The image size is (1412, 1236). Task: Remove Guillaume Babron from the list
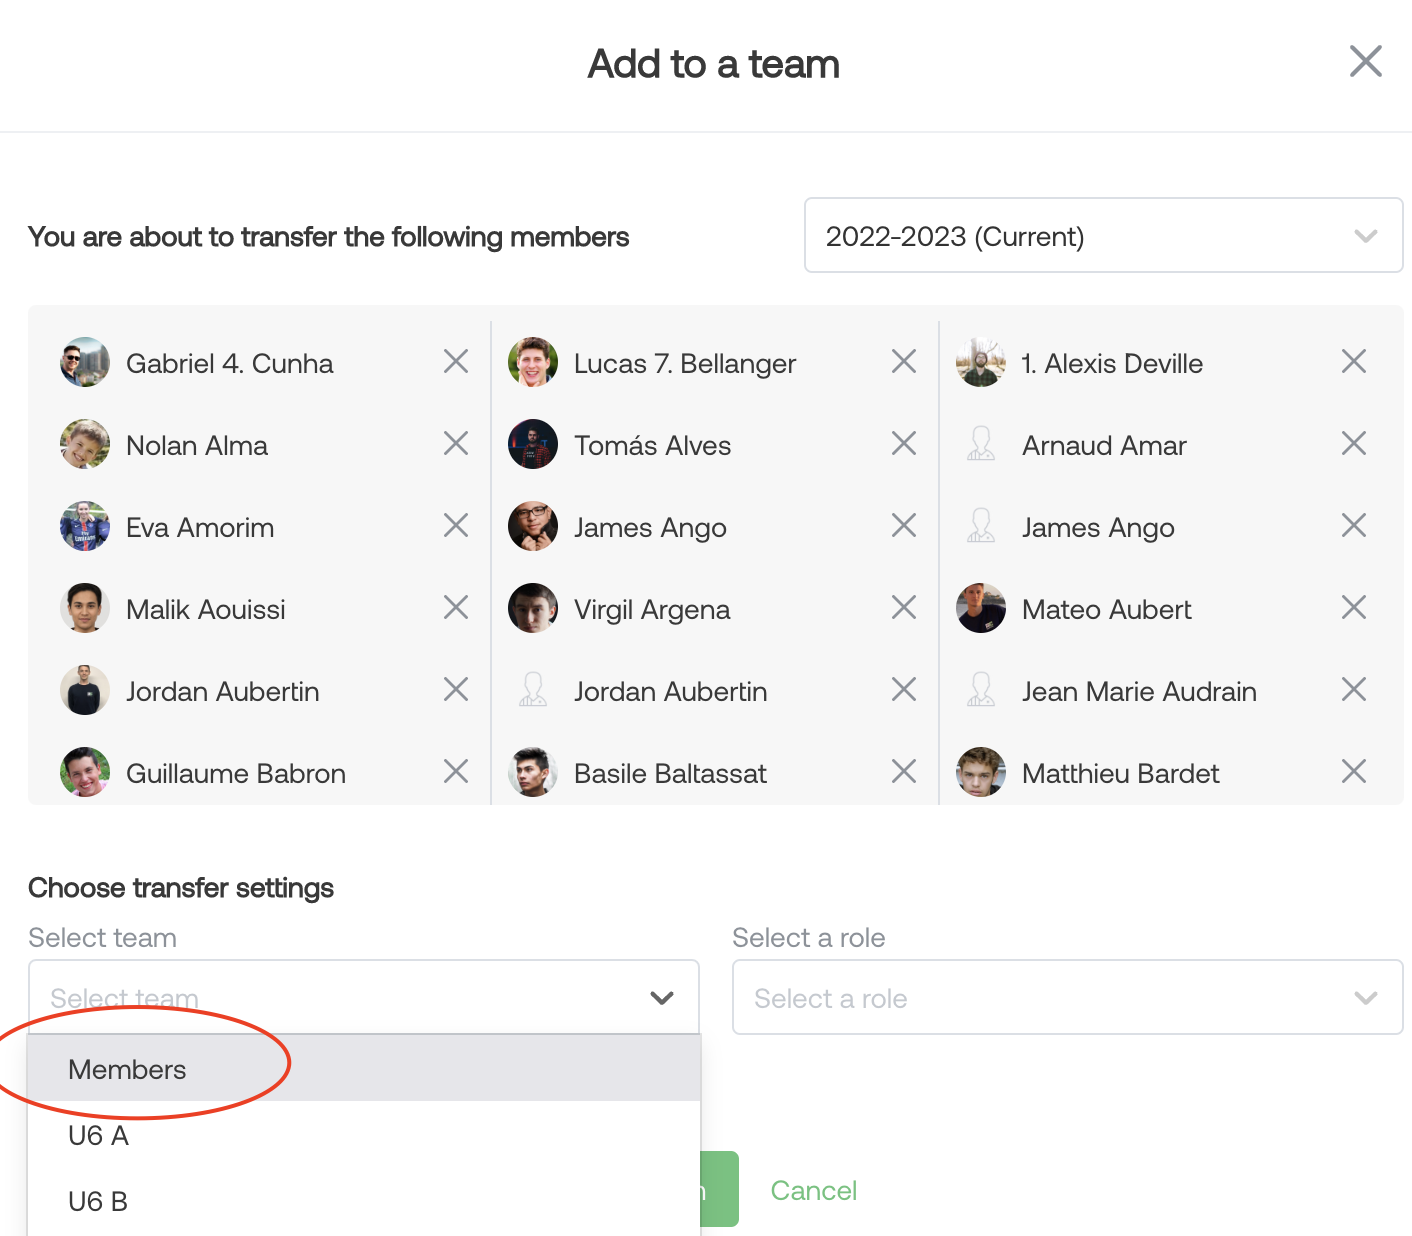click(456, 771)
